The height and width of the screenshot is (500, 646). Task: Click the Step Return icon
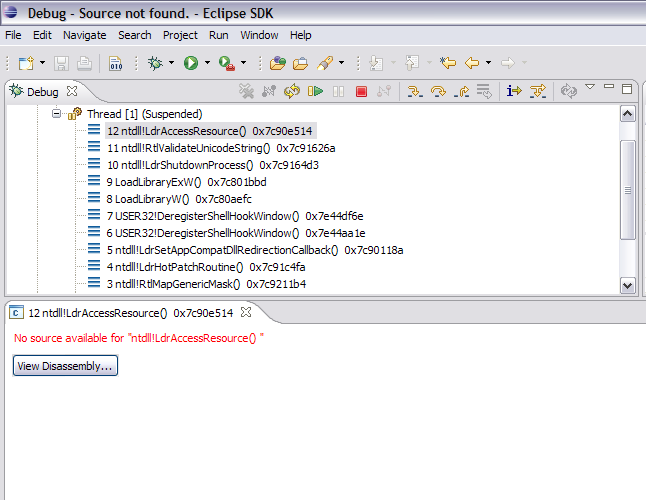click(461, 91)
